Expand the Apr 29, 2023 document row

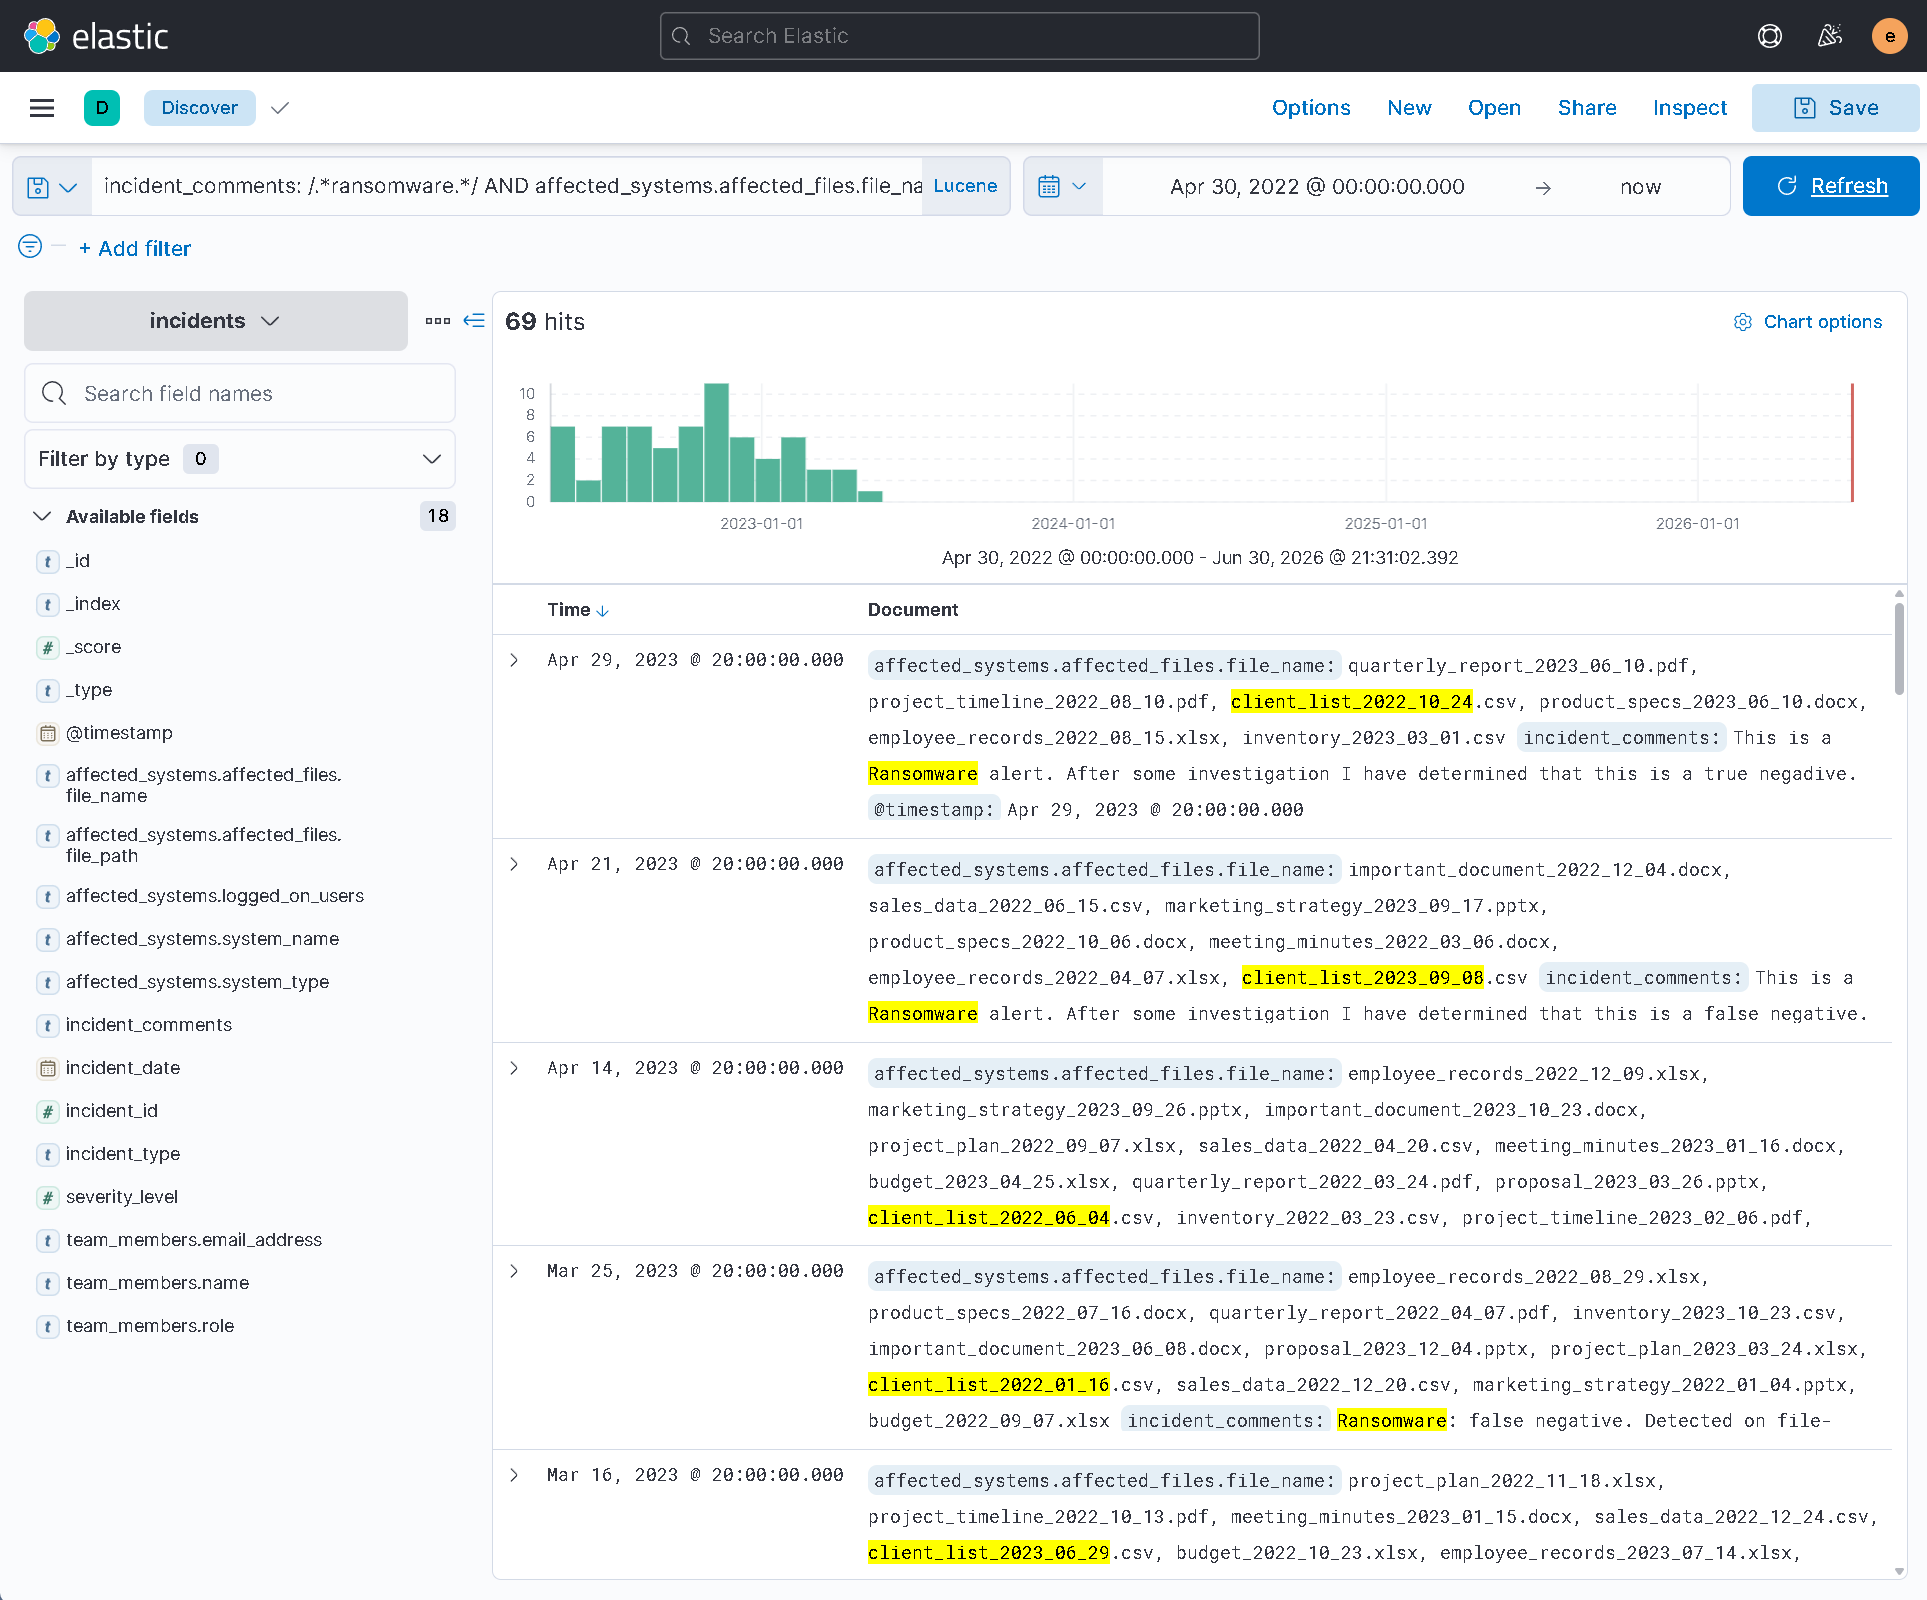coord(514,660)
